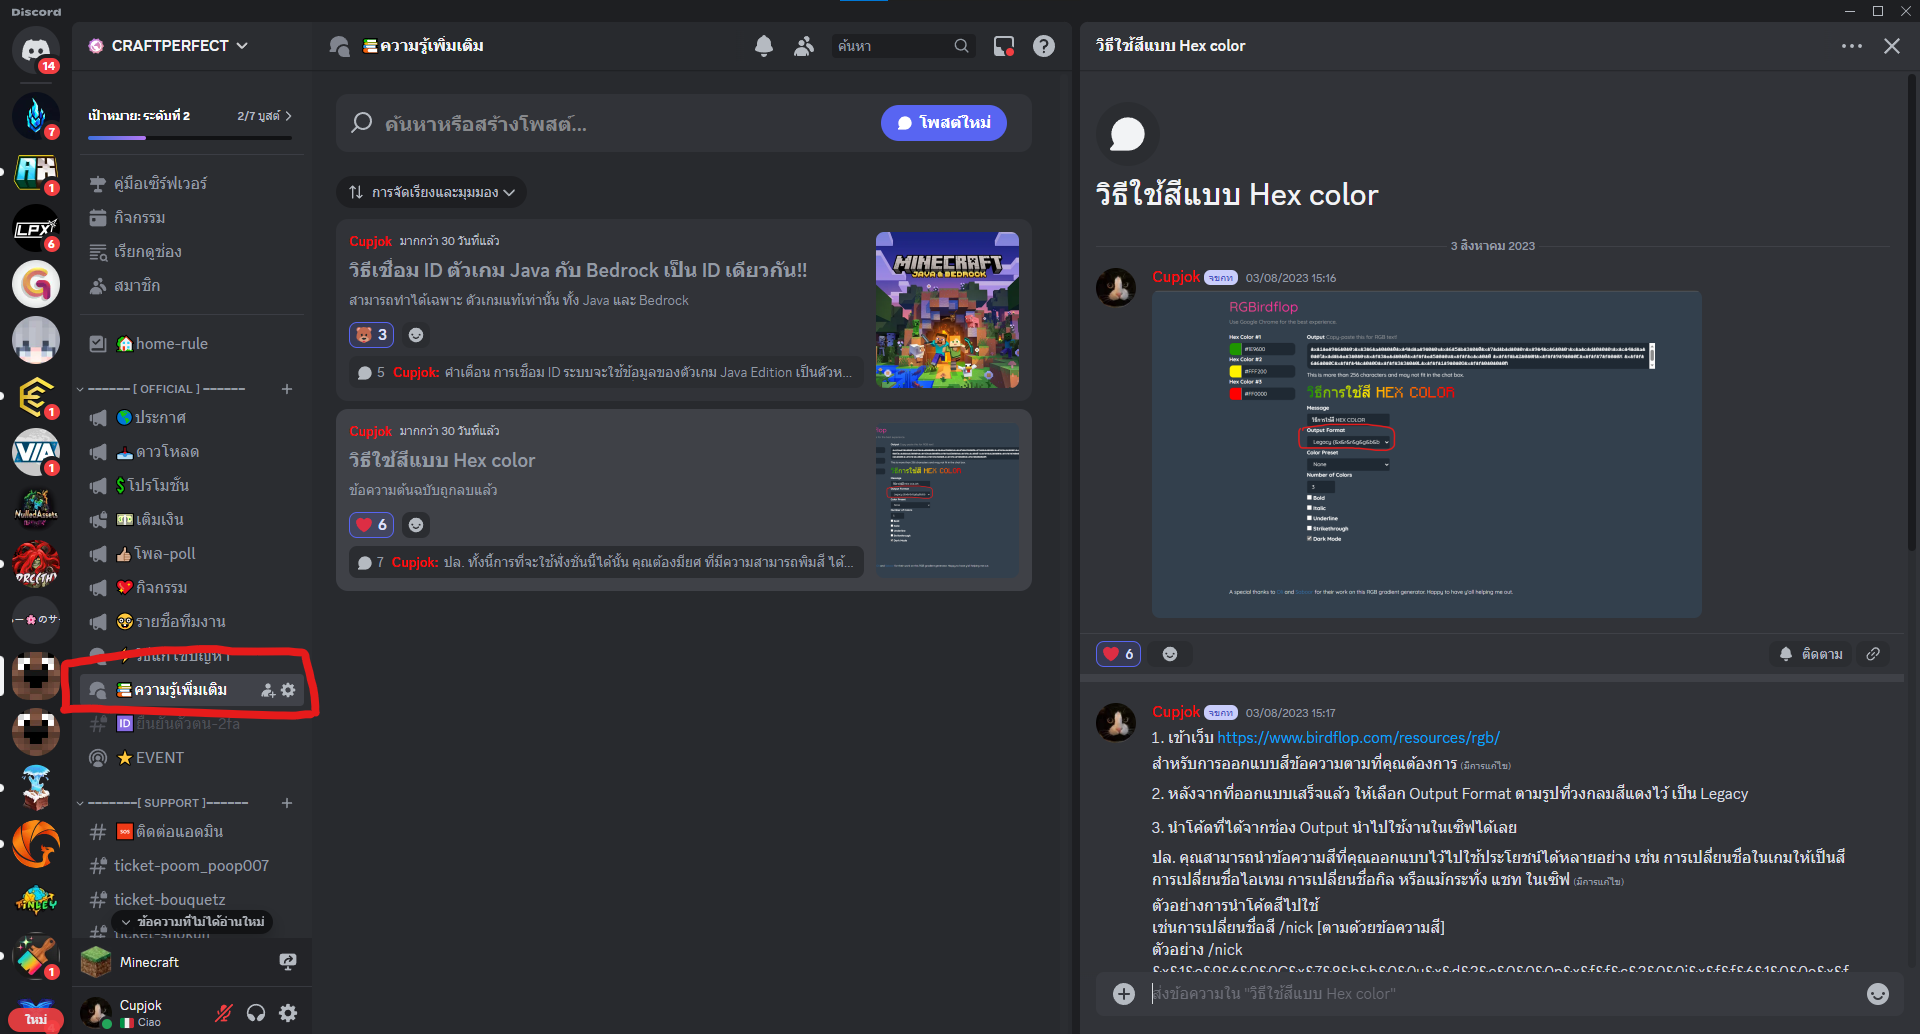Open VIA server icon in sidebar
This screenshot has height=1034, width=1920.
(36, 452)
